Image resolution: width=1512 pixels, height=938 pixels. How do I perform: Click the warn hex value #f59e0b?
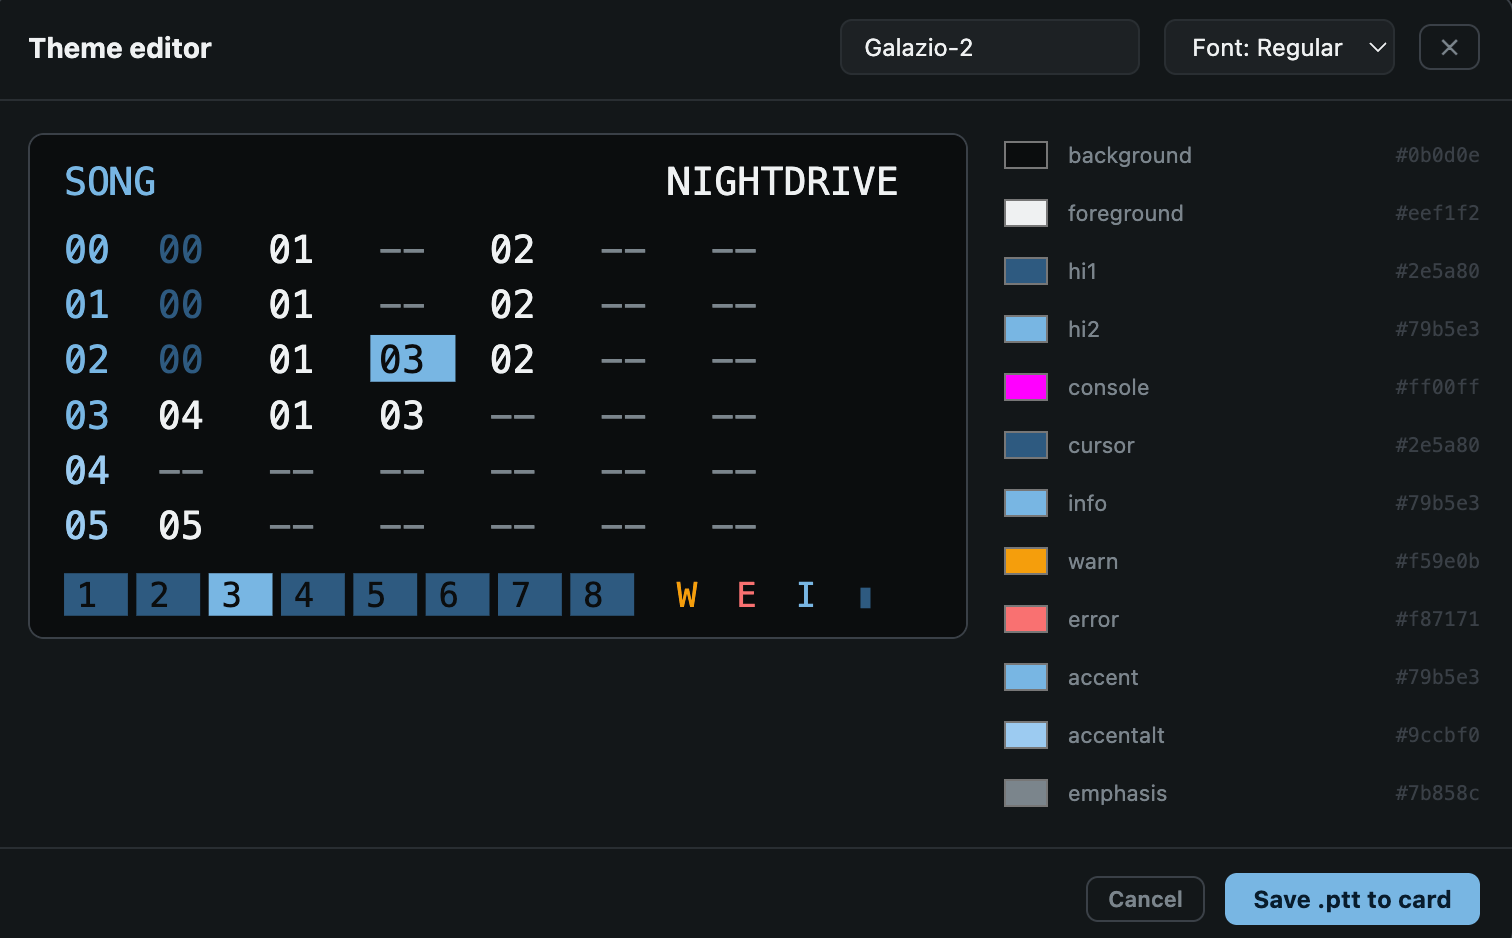[x=1437, y=561]
